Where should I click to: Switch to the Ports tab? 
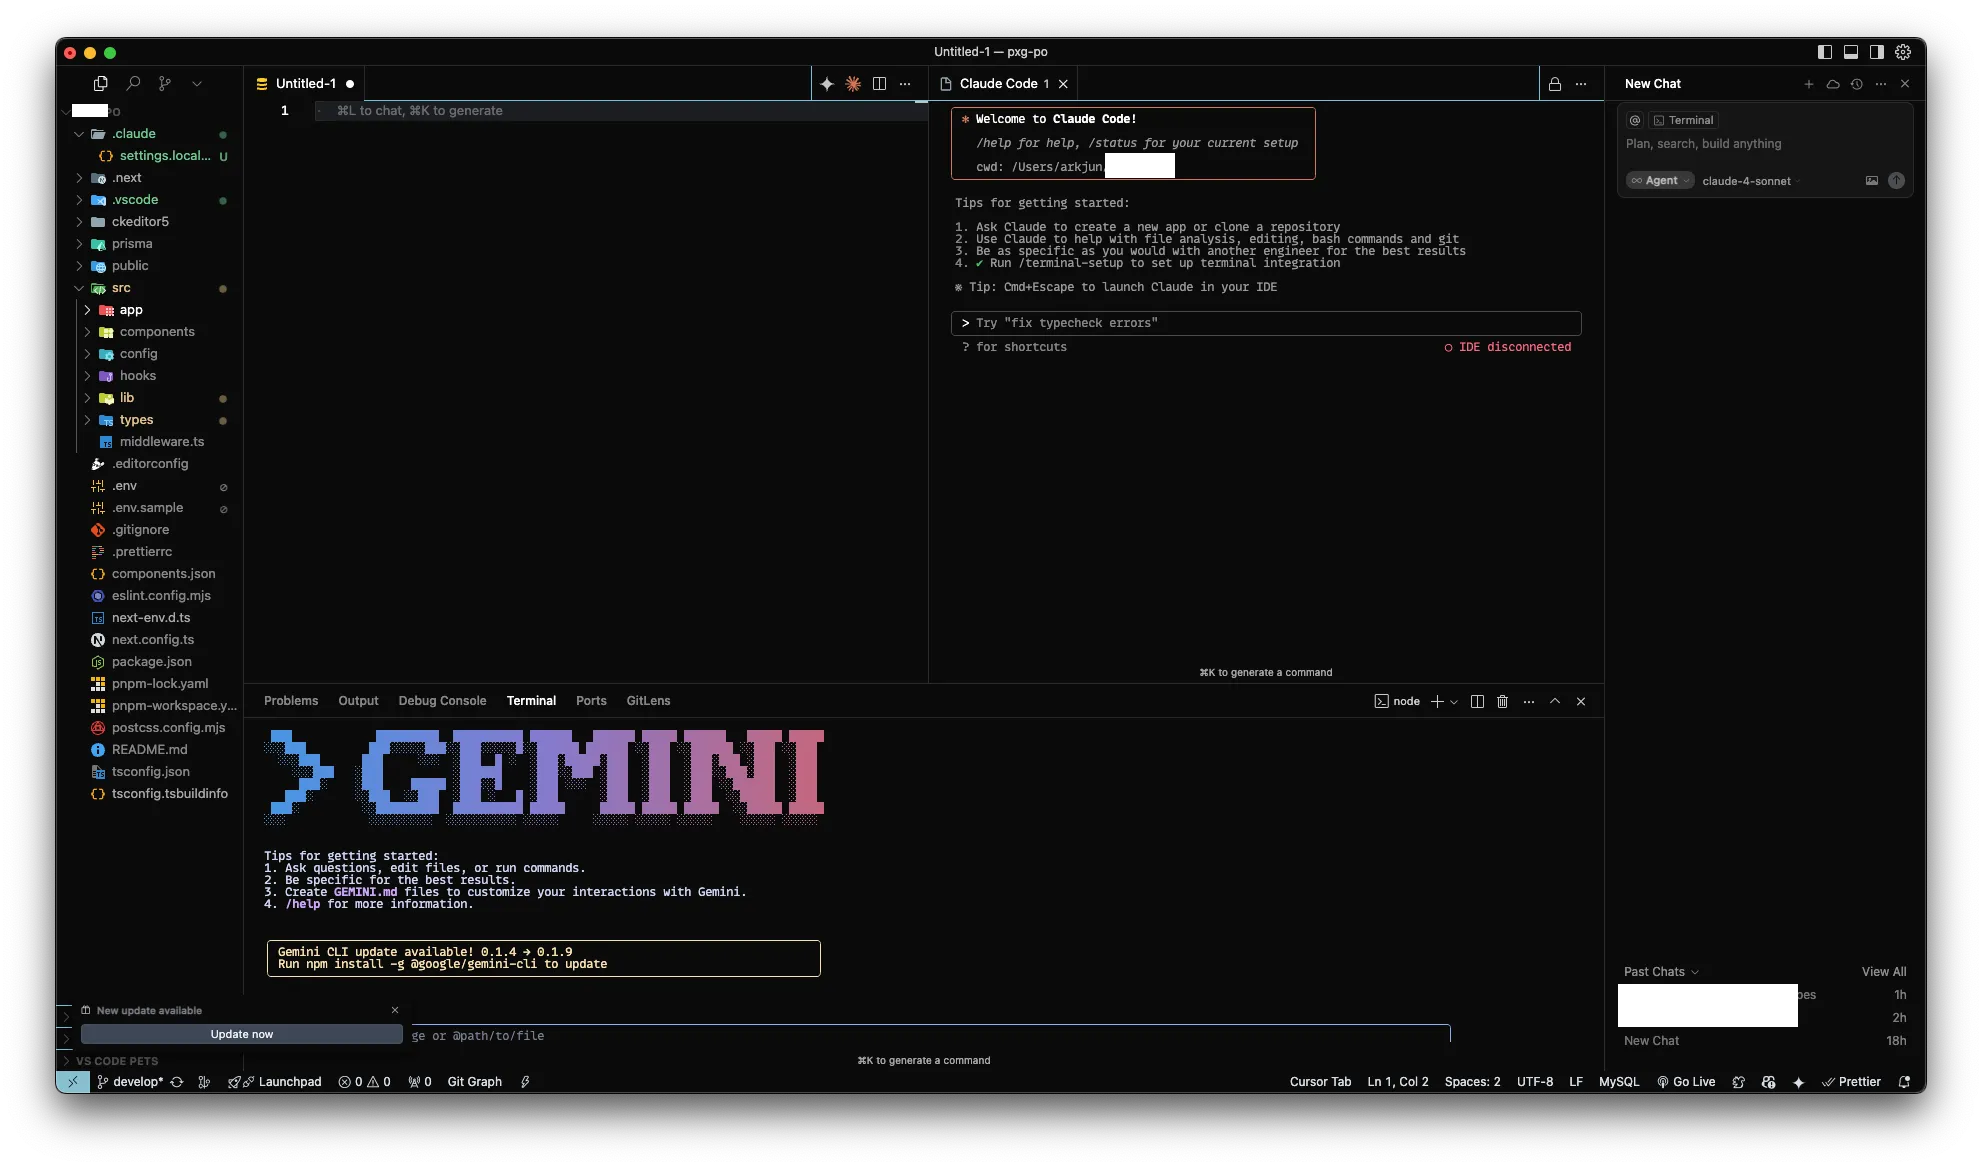pyautogui.click(x=591, y=701)
